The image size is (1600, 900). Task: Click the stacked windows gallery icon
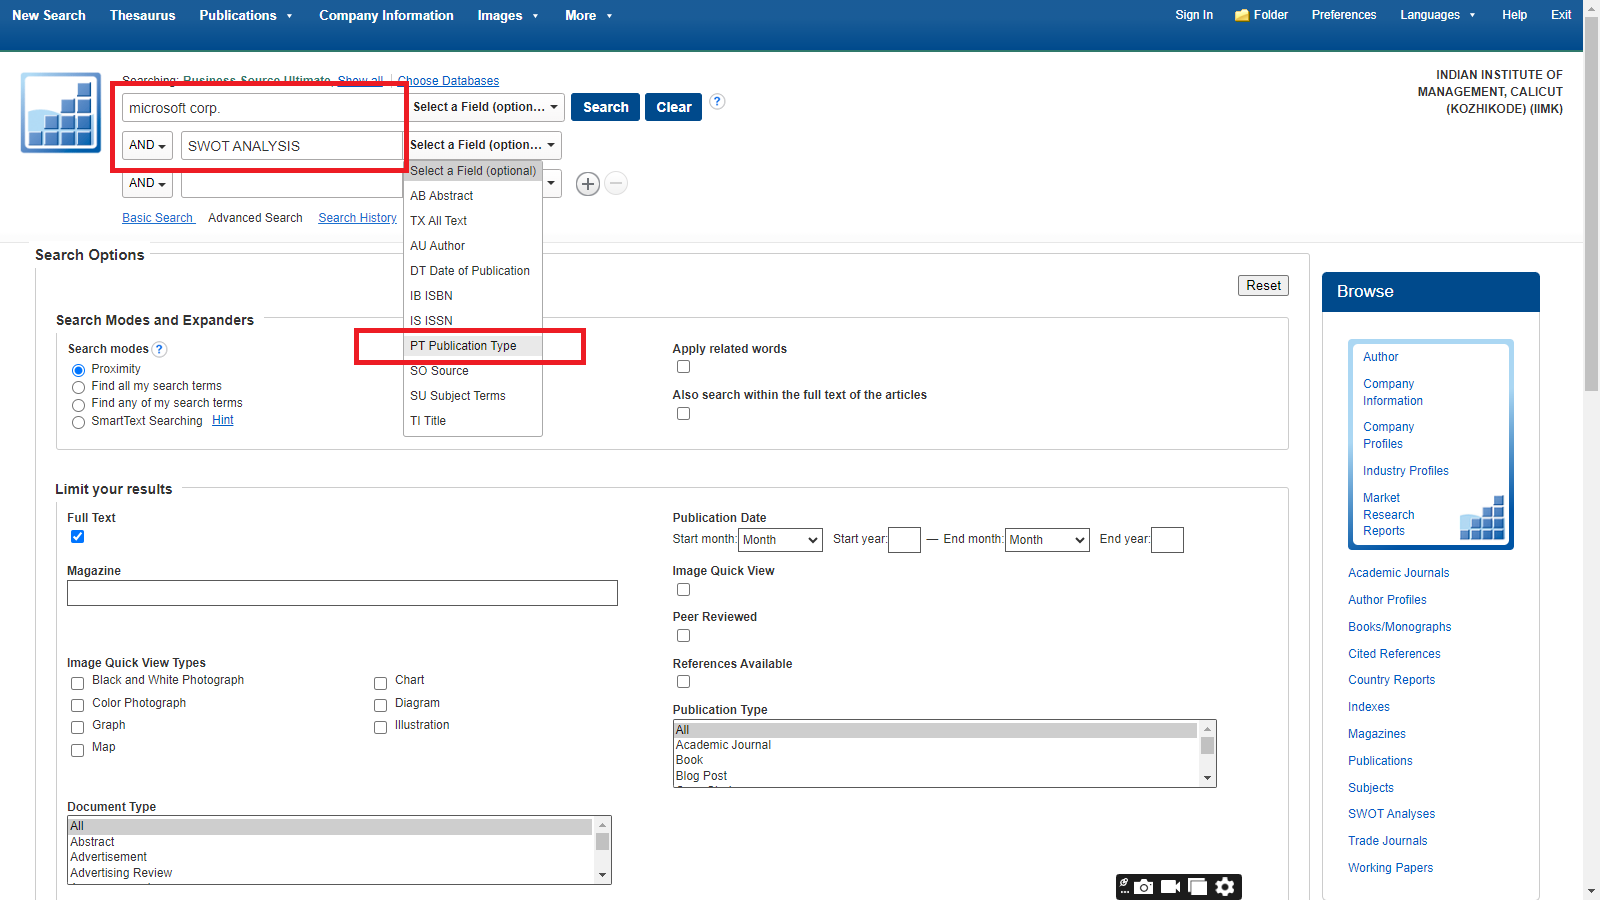tap(1197, 887)
